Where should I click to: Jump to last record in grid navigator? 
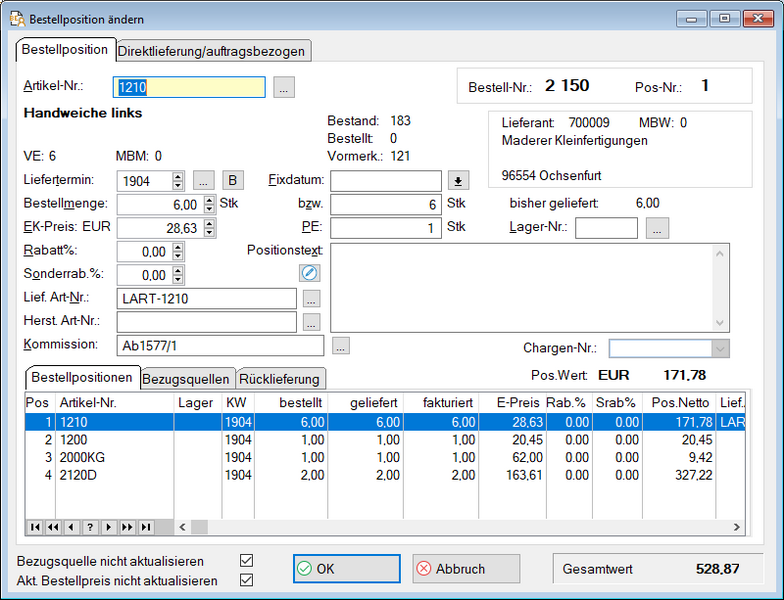[146, 527]
